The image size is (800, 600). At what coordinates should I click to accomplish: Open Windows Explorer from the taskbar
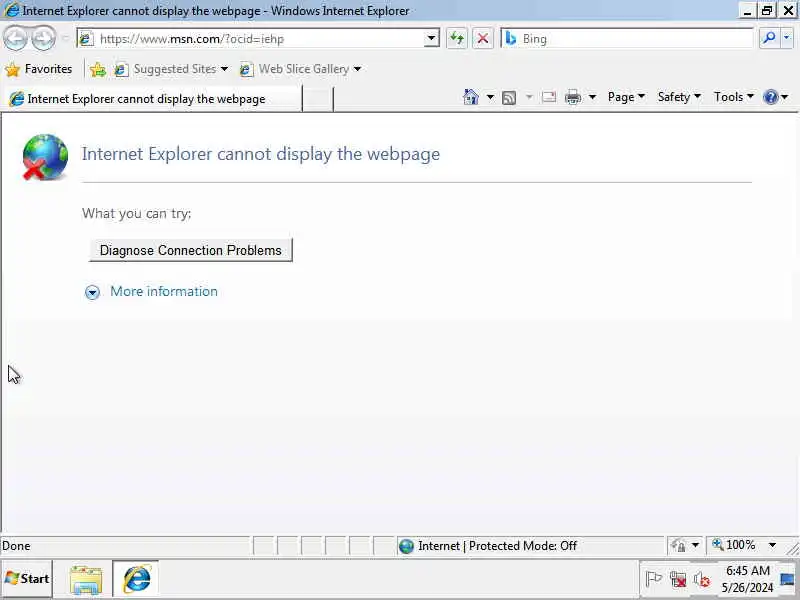86,580
